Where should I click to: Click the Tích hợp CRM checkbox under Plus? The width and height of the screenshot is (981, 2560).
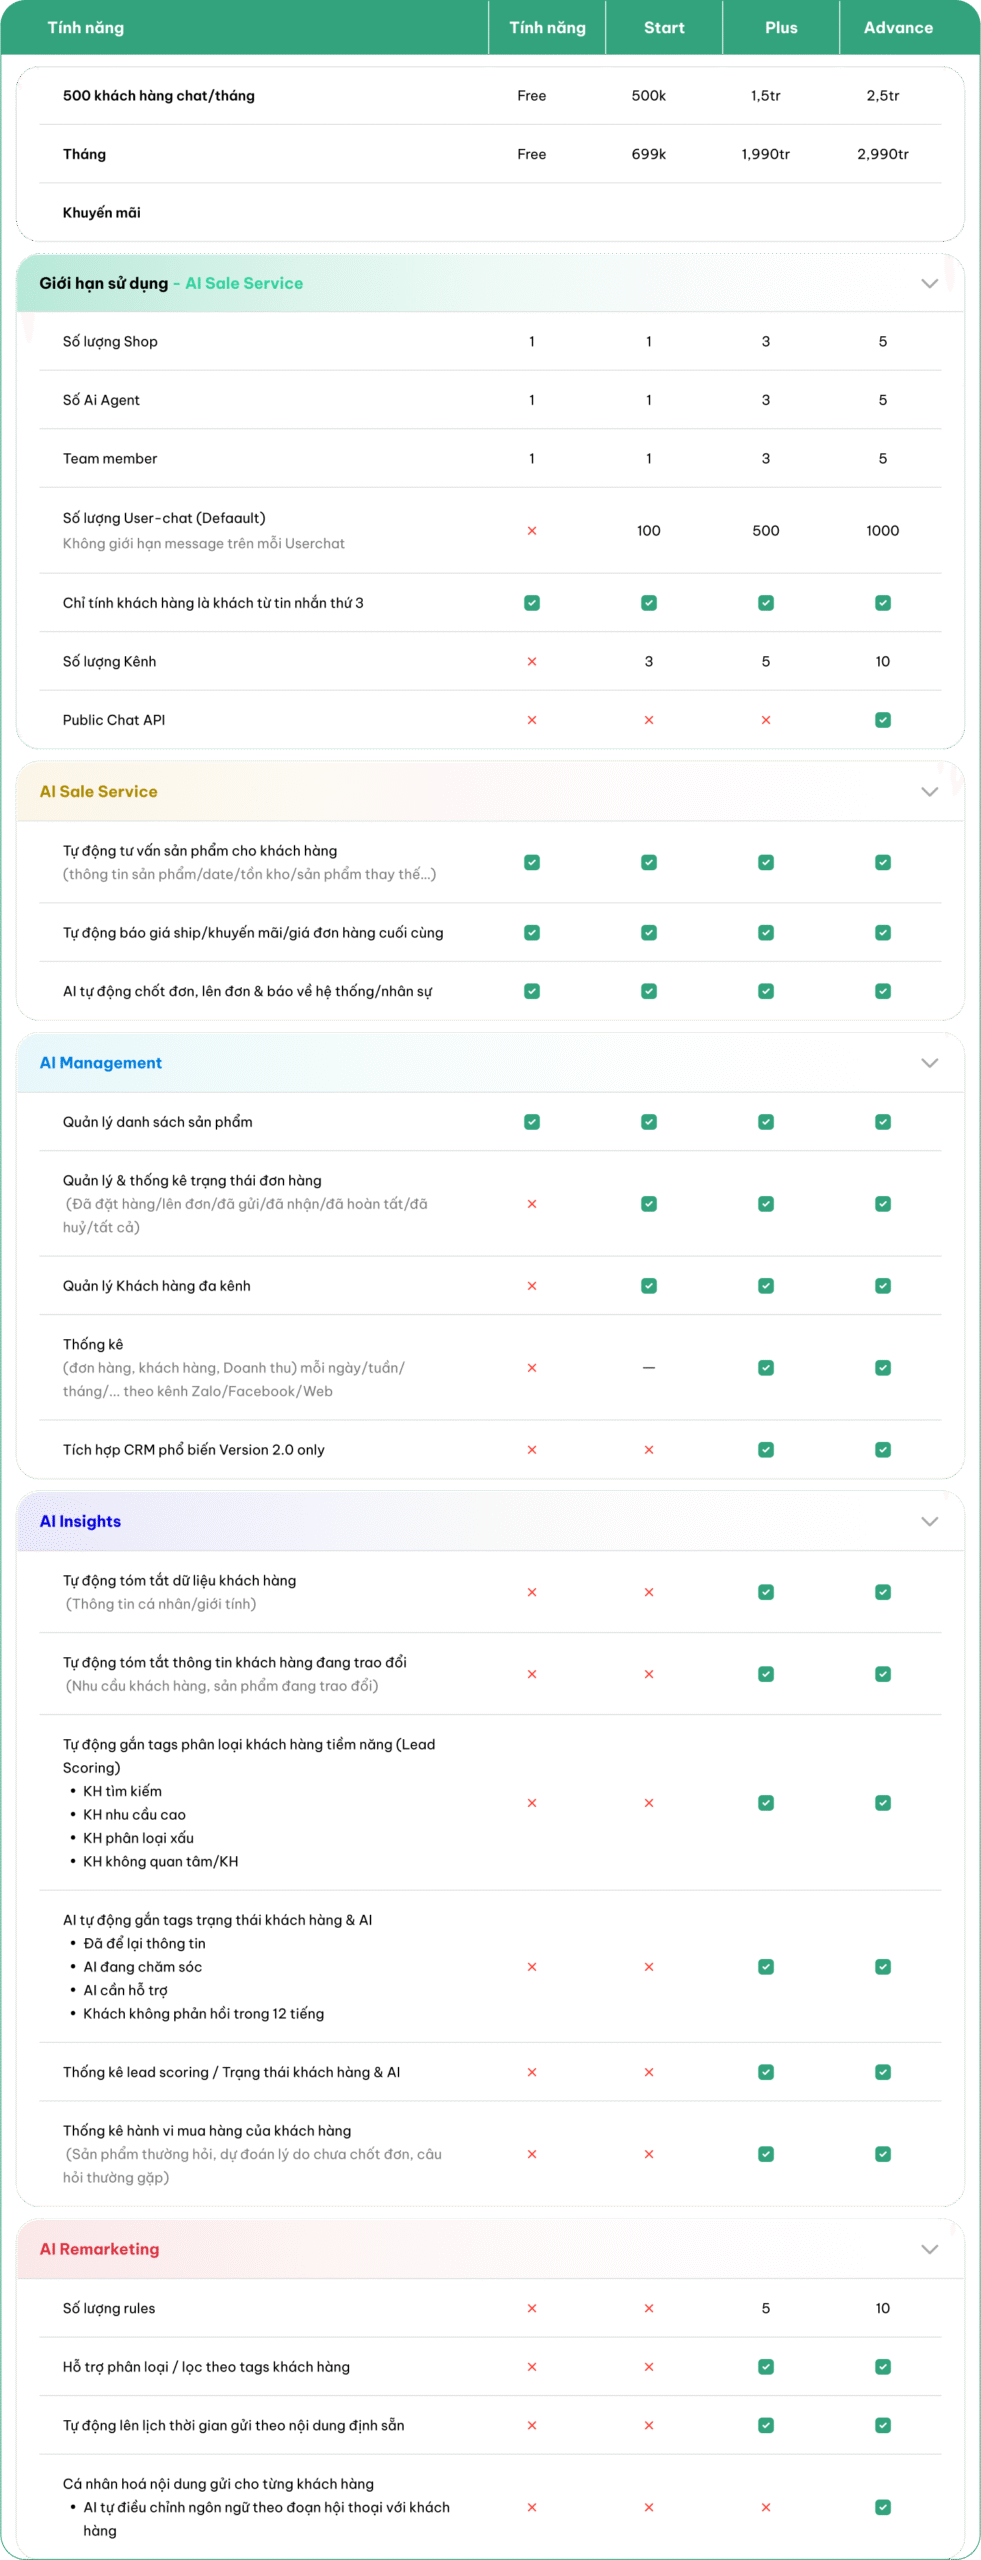(x=765, y=1450)
